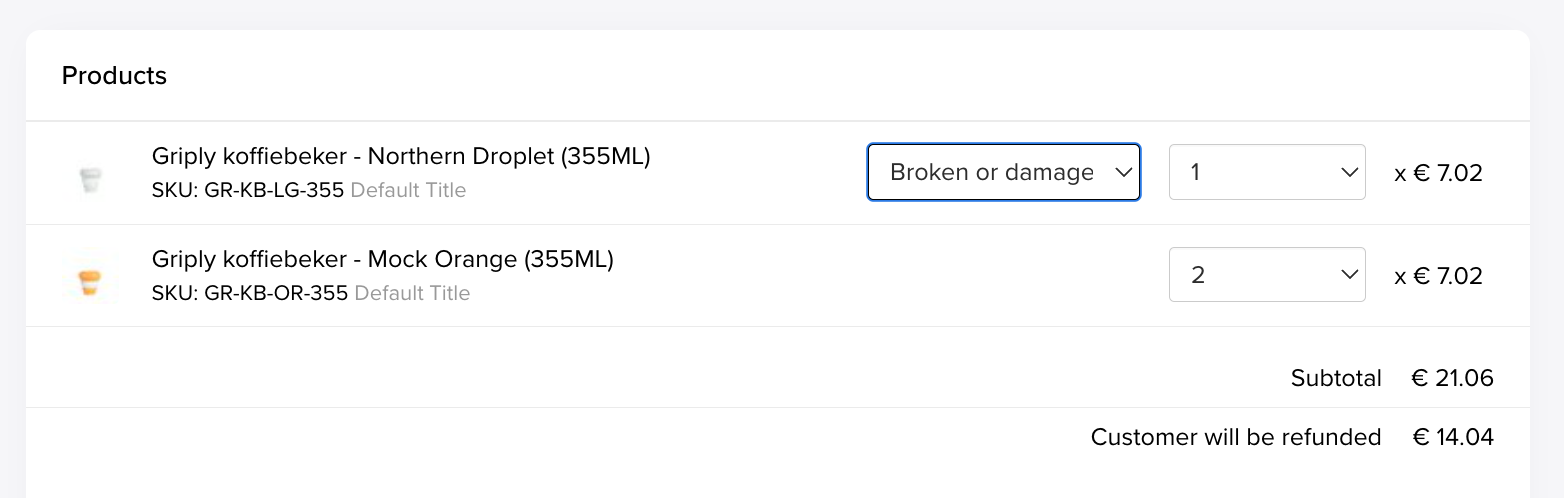Viewport: 1564px width, 498px height.
Task: Select Griply koffiebeker Northern Droplet product title
Action: point(401,156)
